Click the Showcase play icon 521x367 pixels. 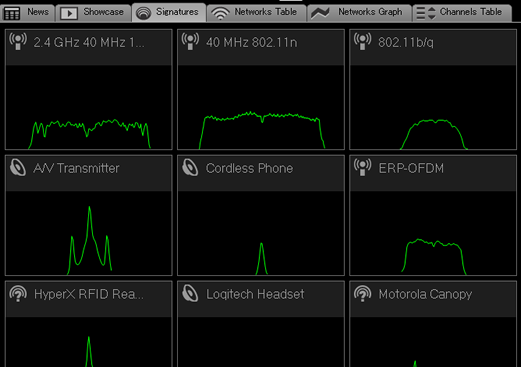(69, 13)
